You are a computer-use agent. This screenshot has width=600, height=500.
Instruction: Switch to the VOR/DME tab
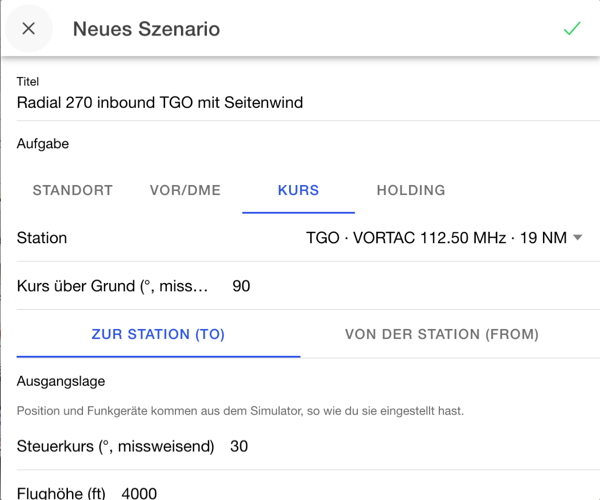(x=185, y=190)
